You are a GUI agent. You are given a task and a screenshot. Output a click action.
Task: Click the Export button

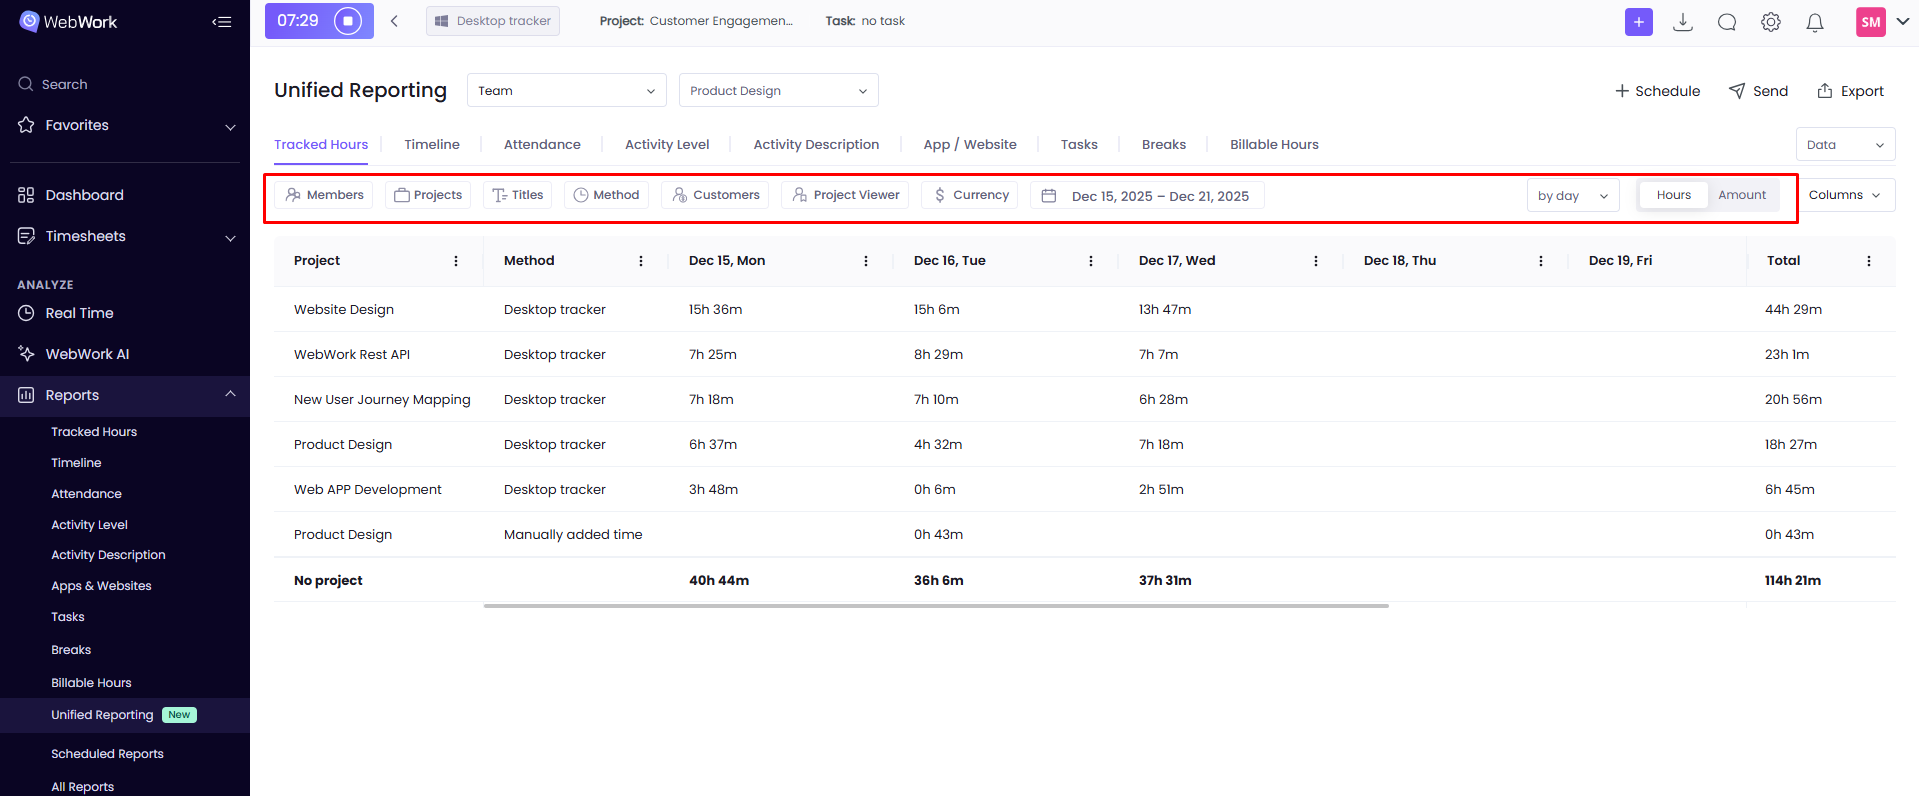click(x=1850, y=91)
